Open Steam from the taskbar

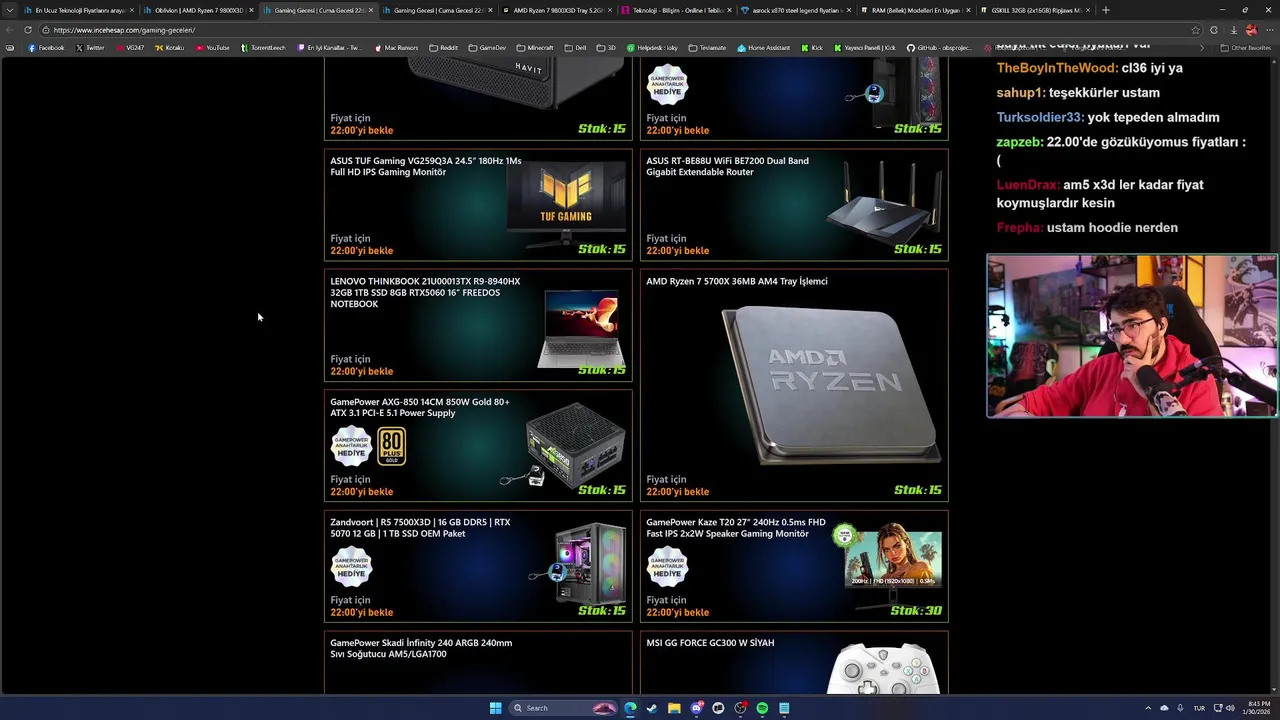pyautogui.click(x=652, y=708)
